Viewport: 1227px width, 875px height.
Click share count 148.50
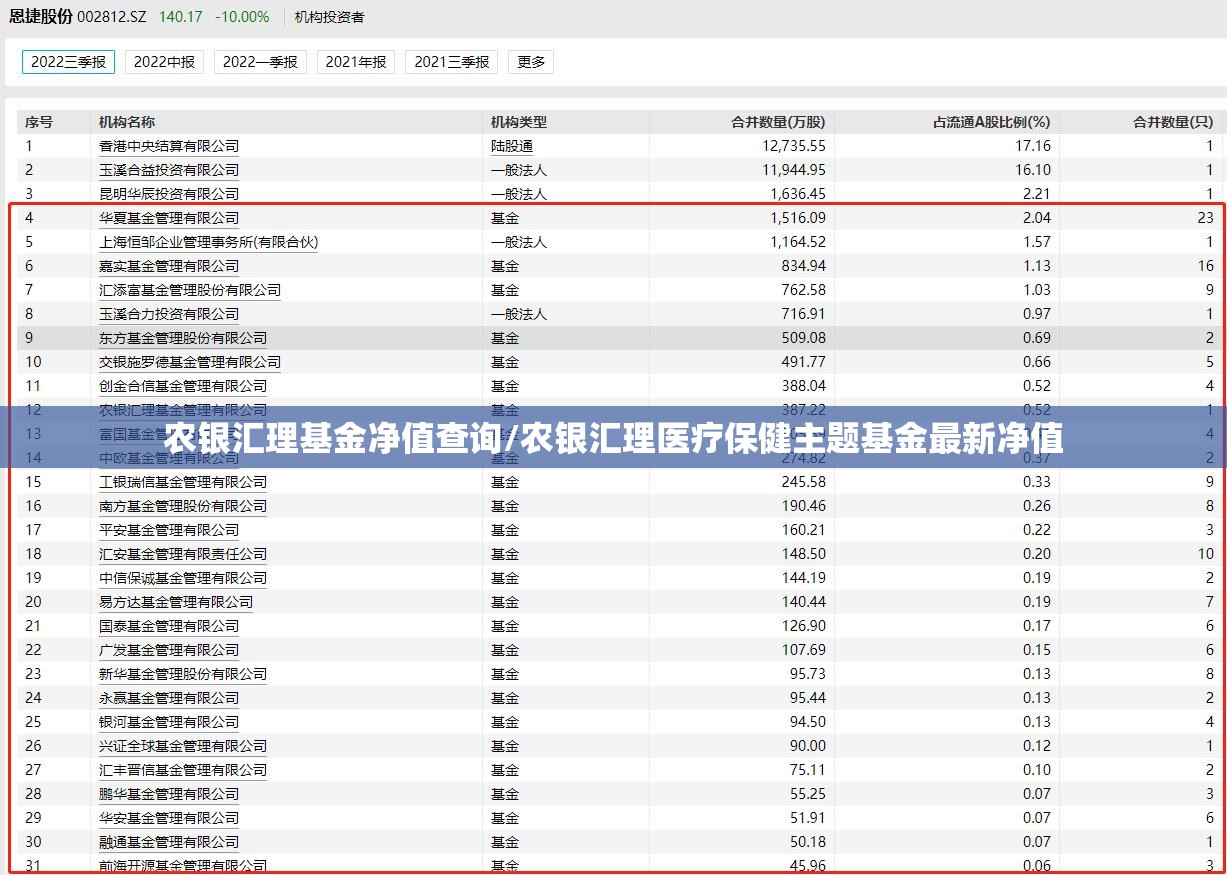point(804,554)
